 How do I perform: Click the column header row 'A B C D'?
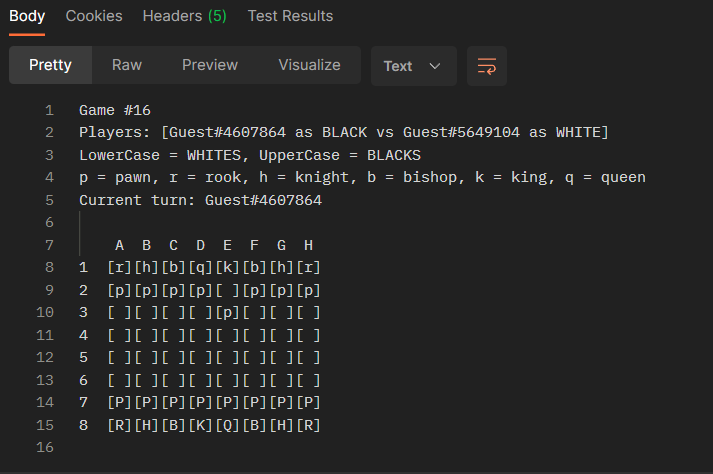(214, 245)
